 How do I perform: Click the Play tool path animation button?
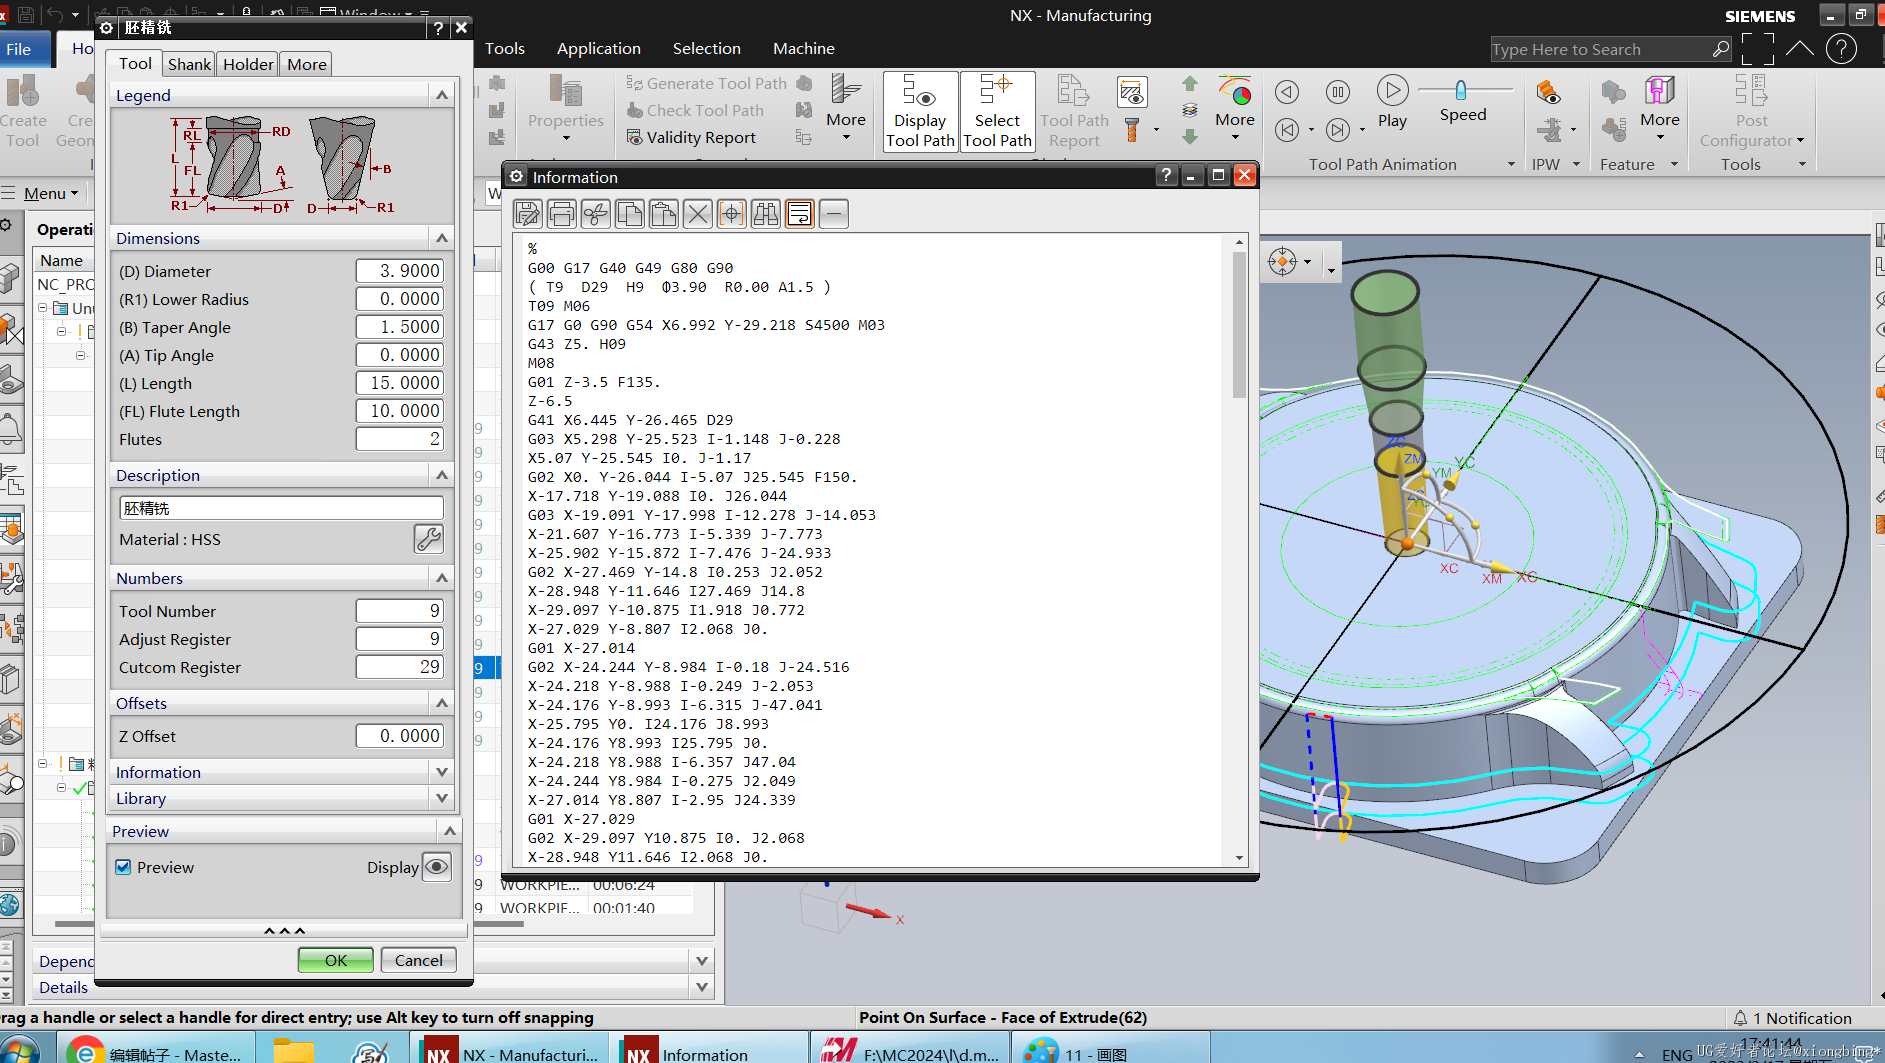[1392, 102]
